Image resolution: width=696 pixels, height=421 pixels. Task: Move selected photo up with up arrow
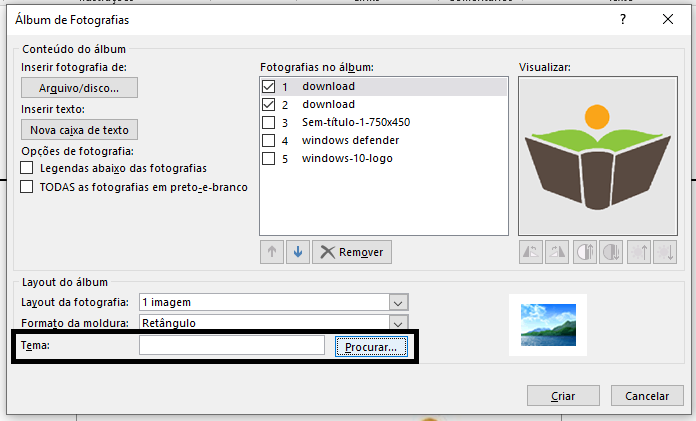[x=272, y=252]
